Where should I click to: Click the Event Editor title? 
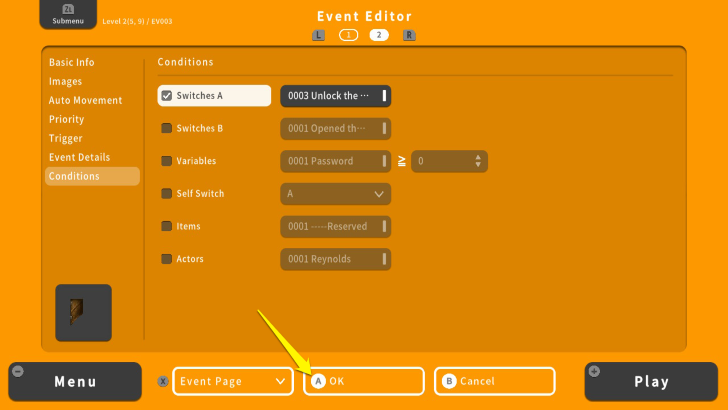(x=364, y=16)
